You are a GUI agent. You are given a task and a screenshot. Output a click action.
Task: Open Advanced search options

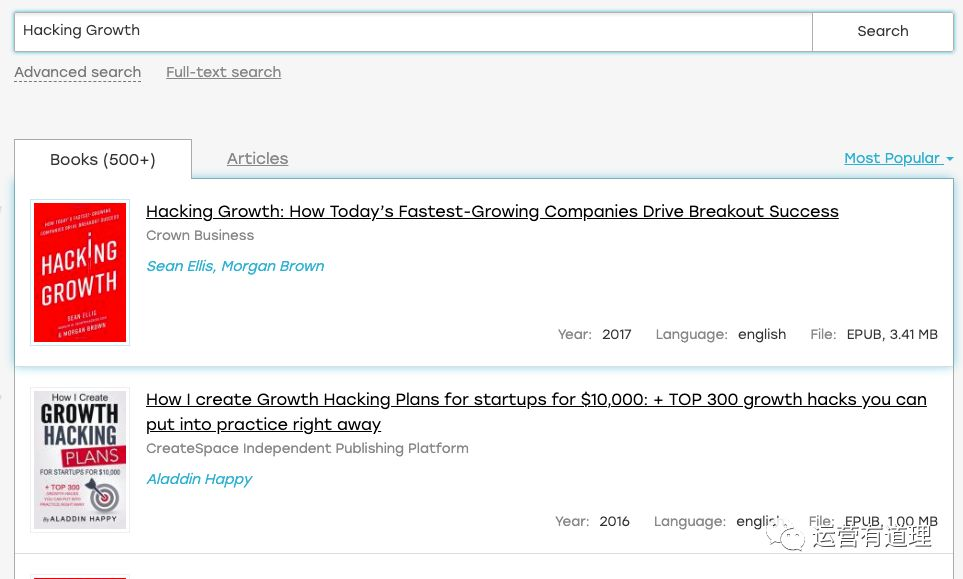pos(78,72)
